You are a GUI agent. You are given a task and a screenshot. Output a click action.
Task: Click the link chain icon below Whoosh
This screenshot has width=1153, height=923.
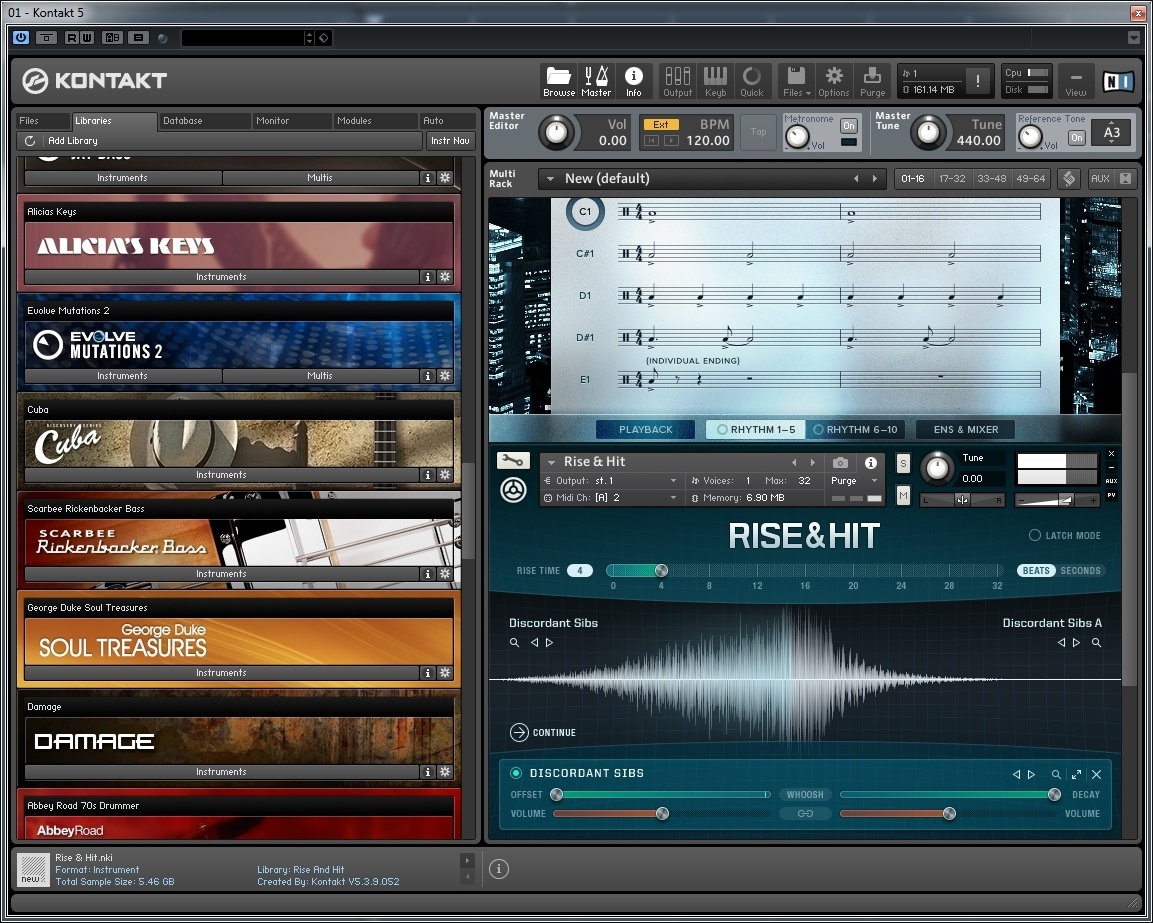tap(805, 813)
